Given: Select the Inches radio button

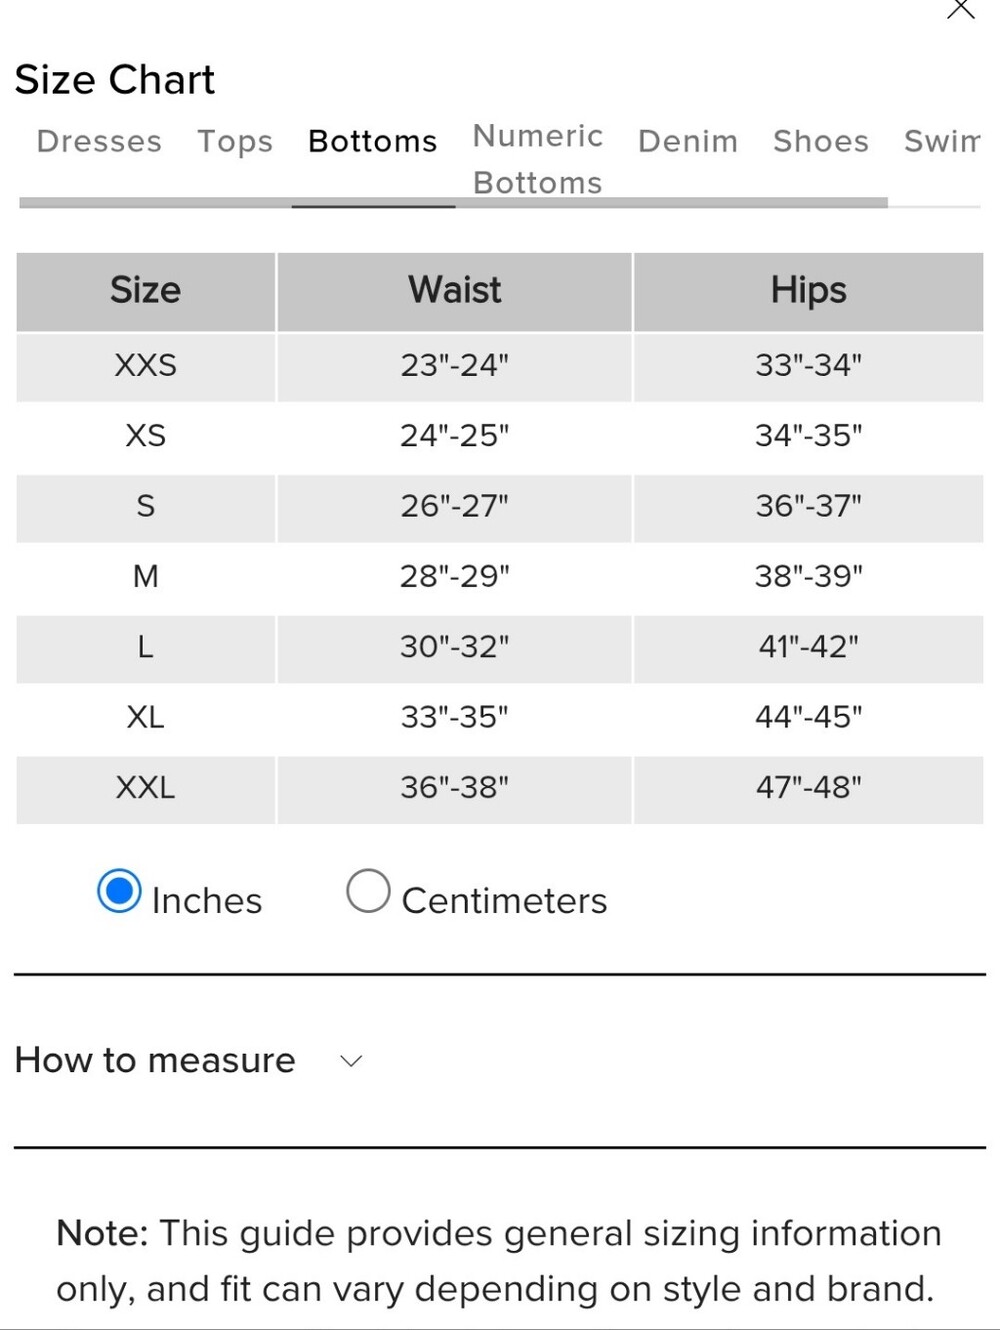Looking at the screenshot, I should click(119, 891).
